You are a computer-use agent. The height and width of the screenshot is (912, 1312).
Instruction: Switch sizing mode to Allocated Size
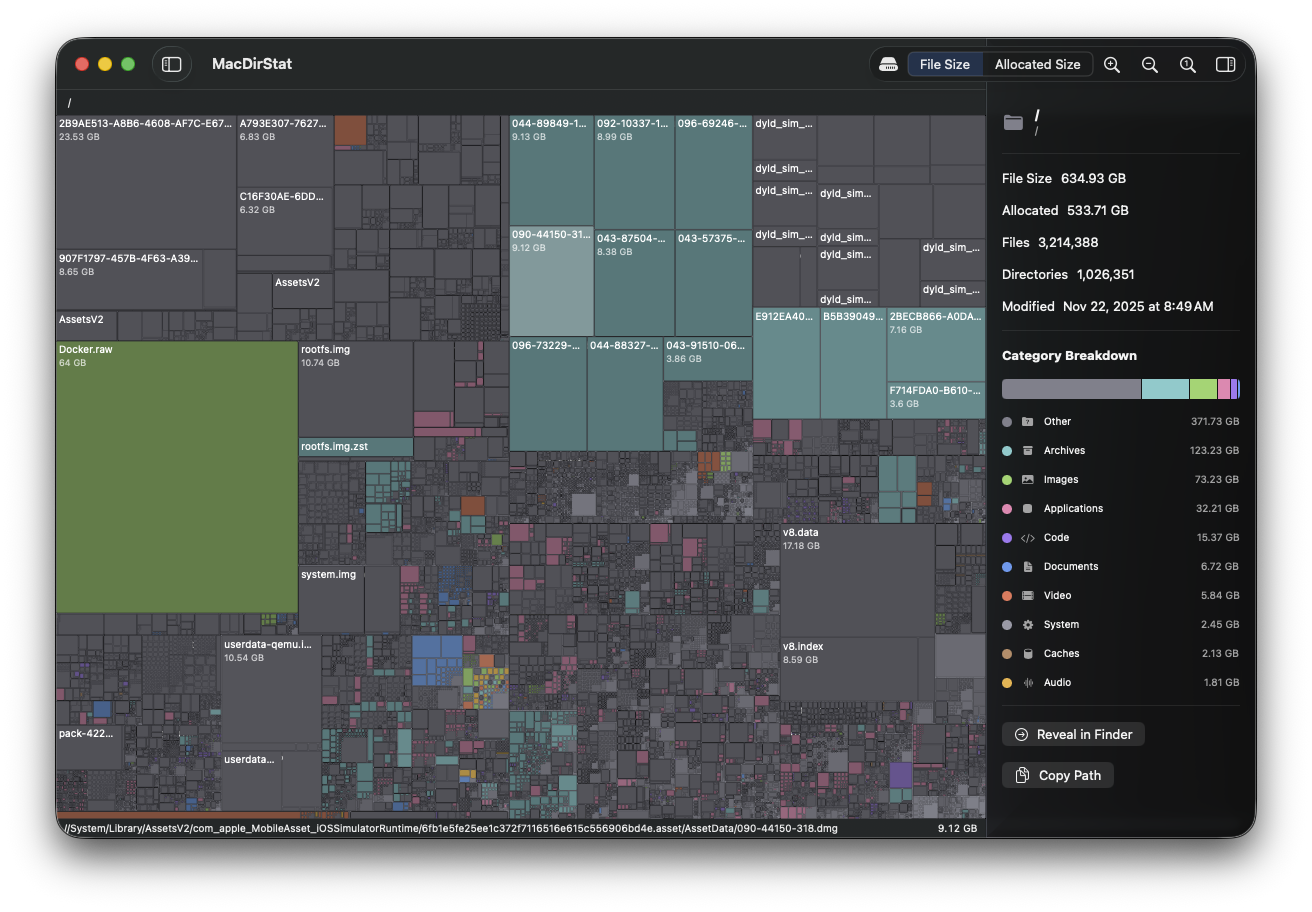pos(1037,64)
